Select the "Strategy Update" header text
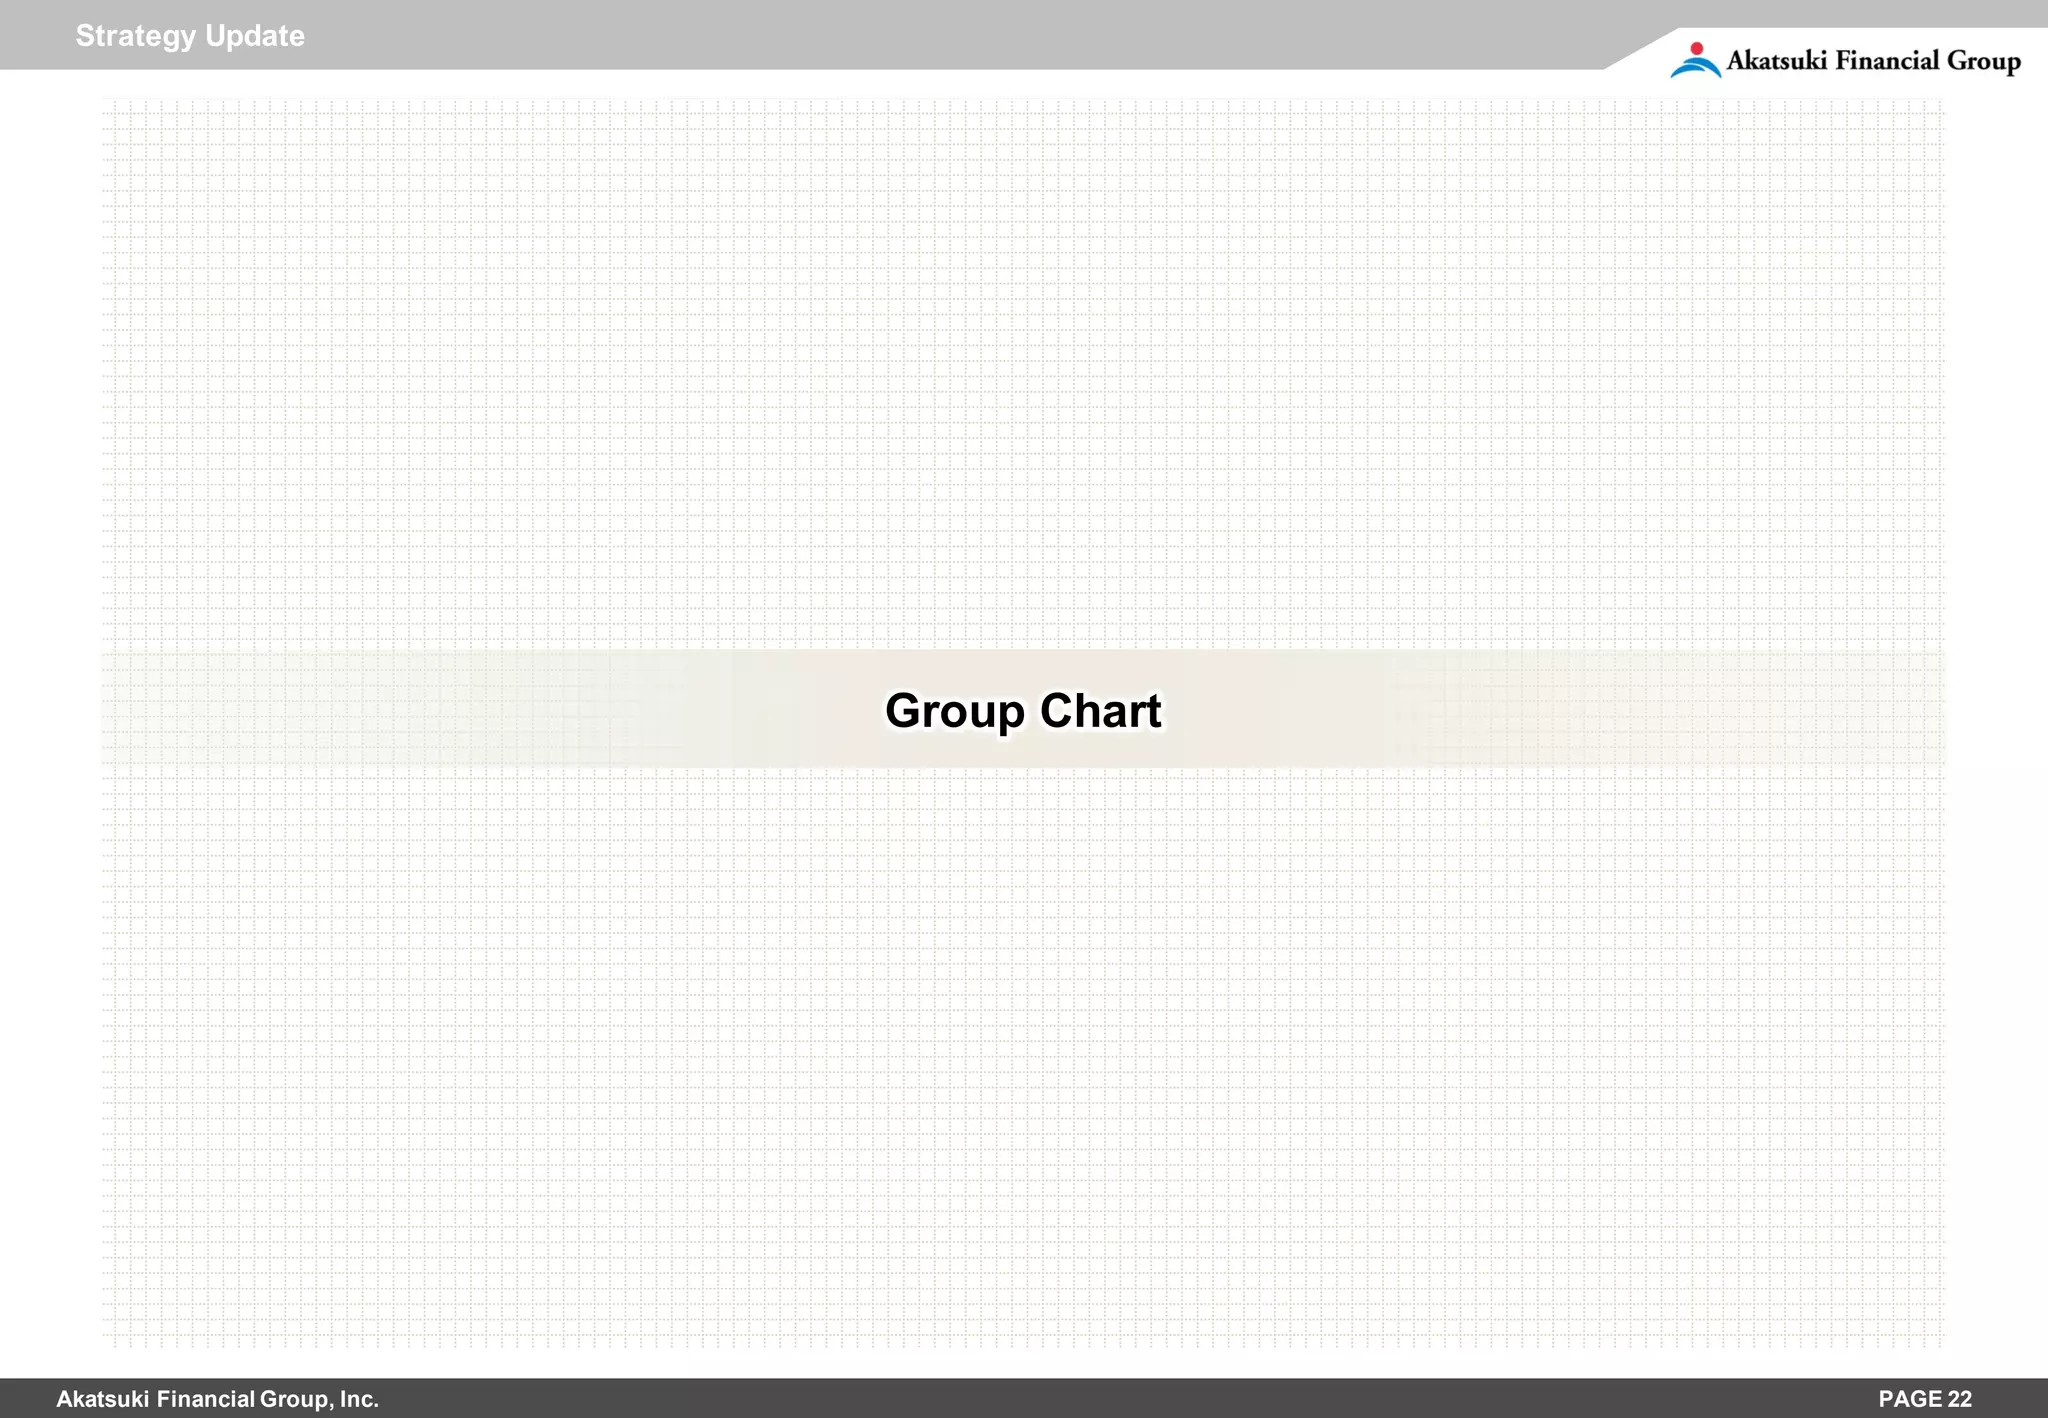Viewport: 2048px width, 1418px height. click(x=190, y=36)
